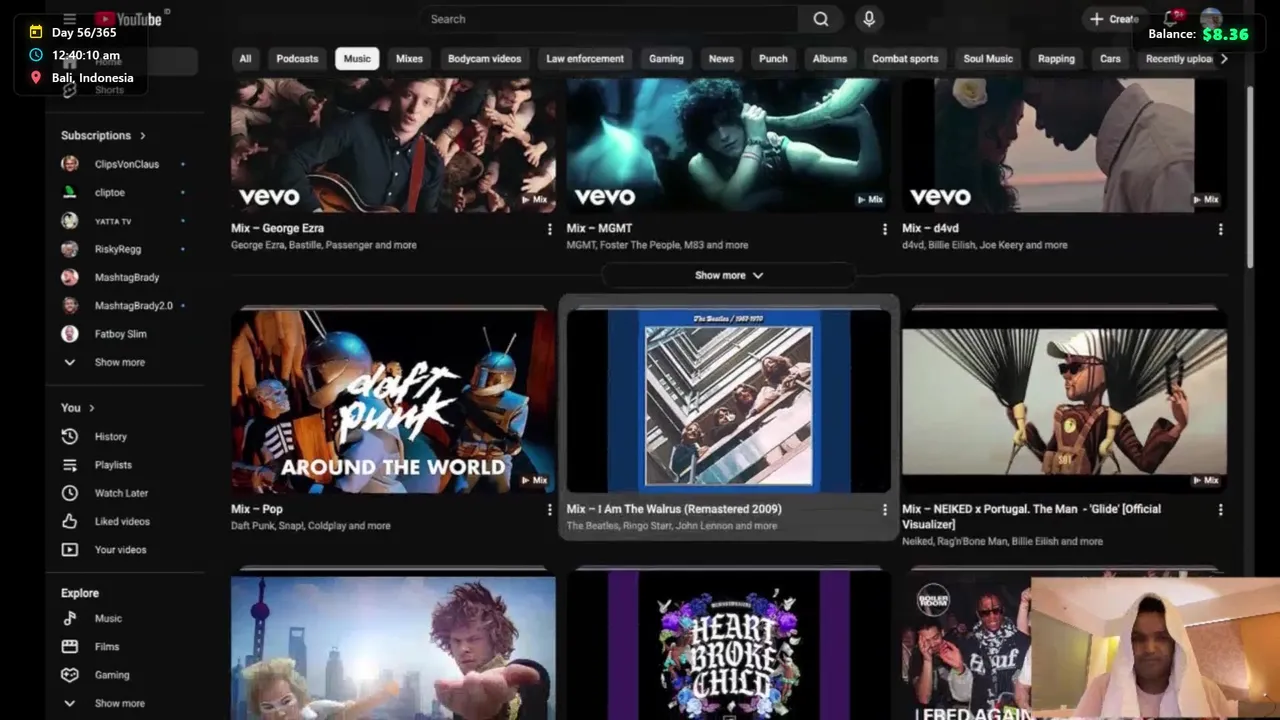This screenshot has height=720, width=1280.
Task: Open options for Mix – George Ezra
Action: [549, 229]
